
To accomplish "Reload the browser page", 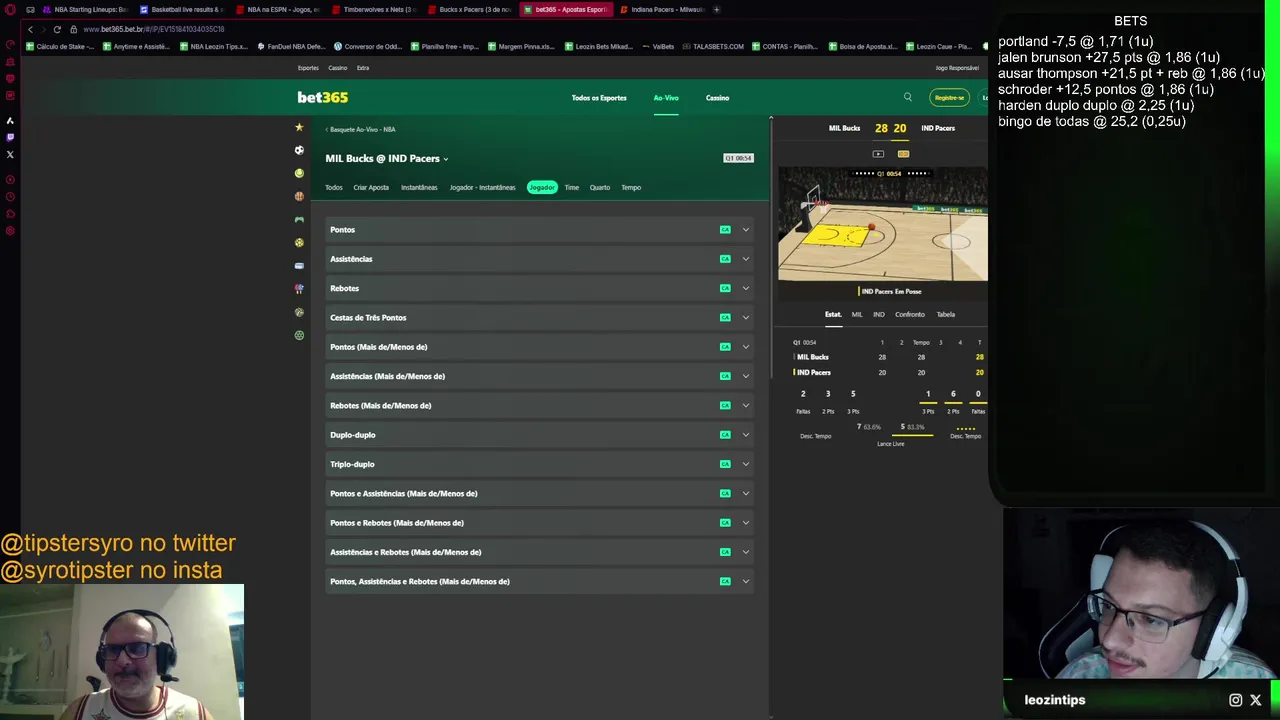I will click(x=57, y=29).
